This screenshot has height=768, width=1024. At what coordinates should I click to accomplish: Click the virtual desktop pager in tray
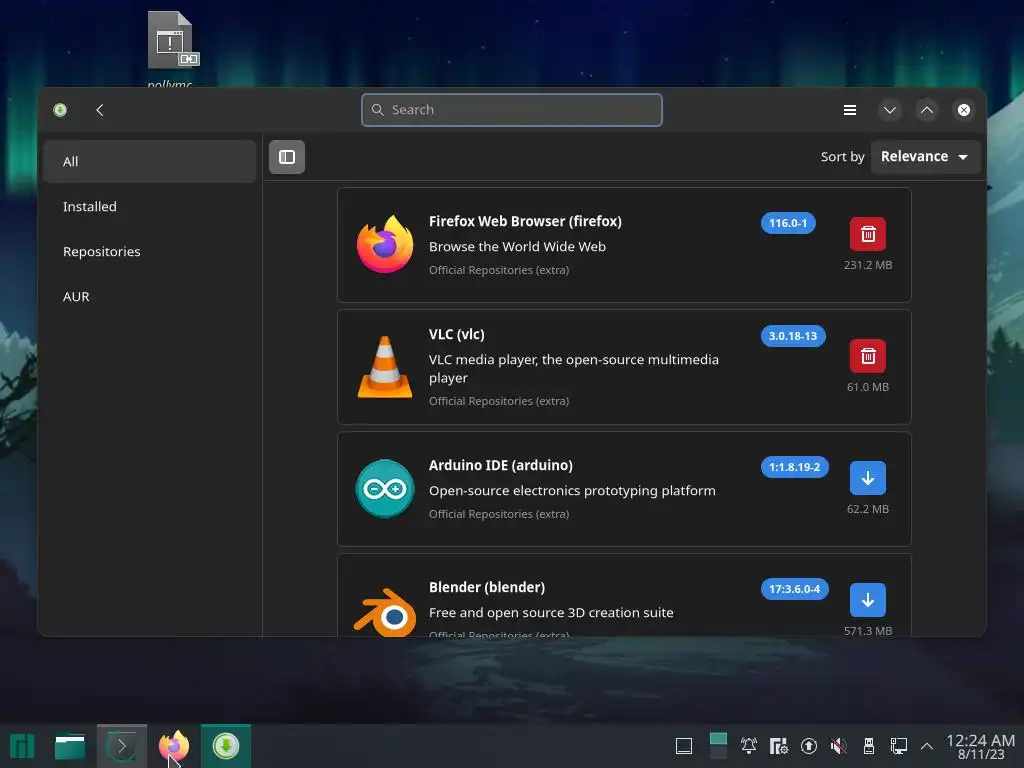(718, 746)
